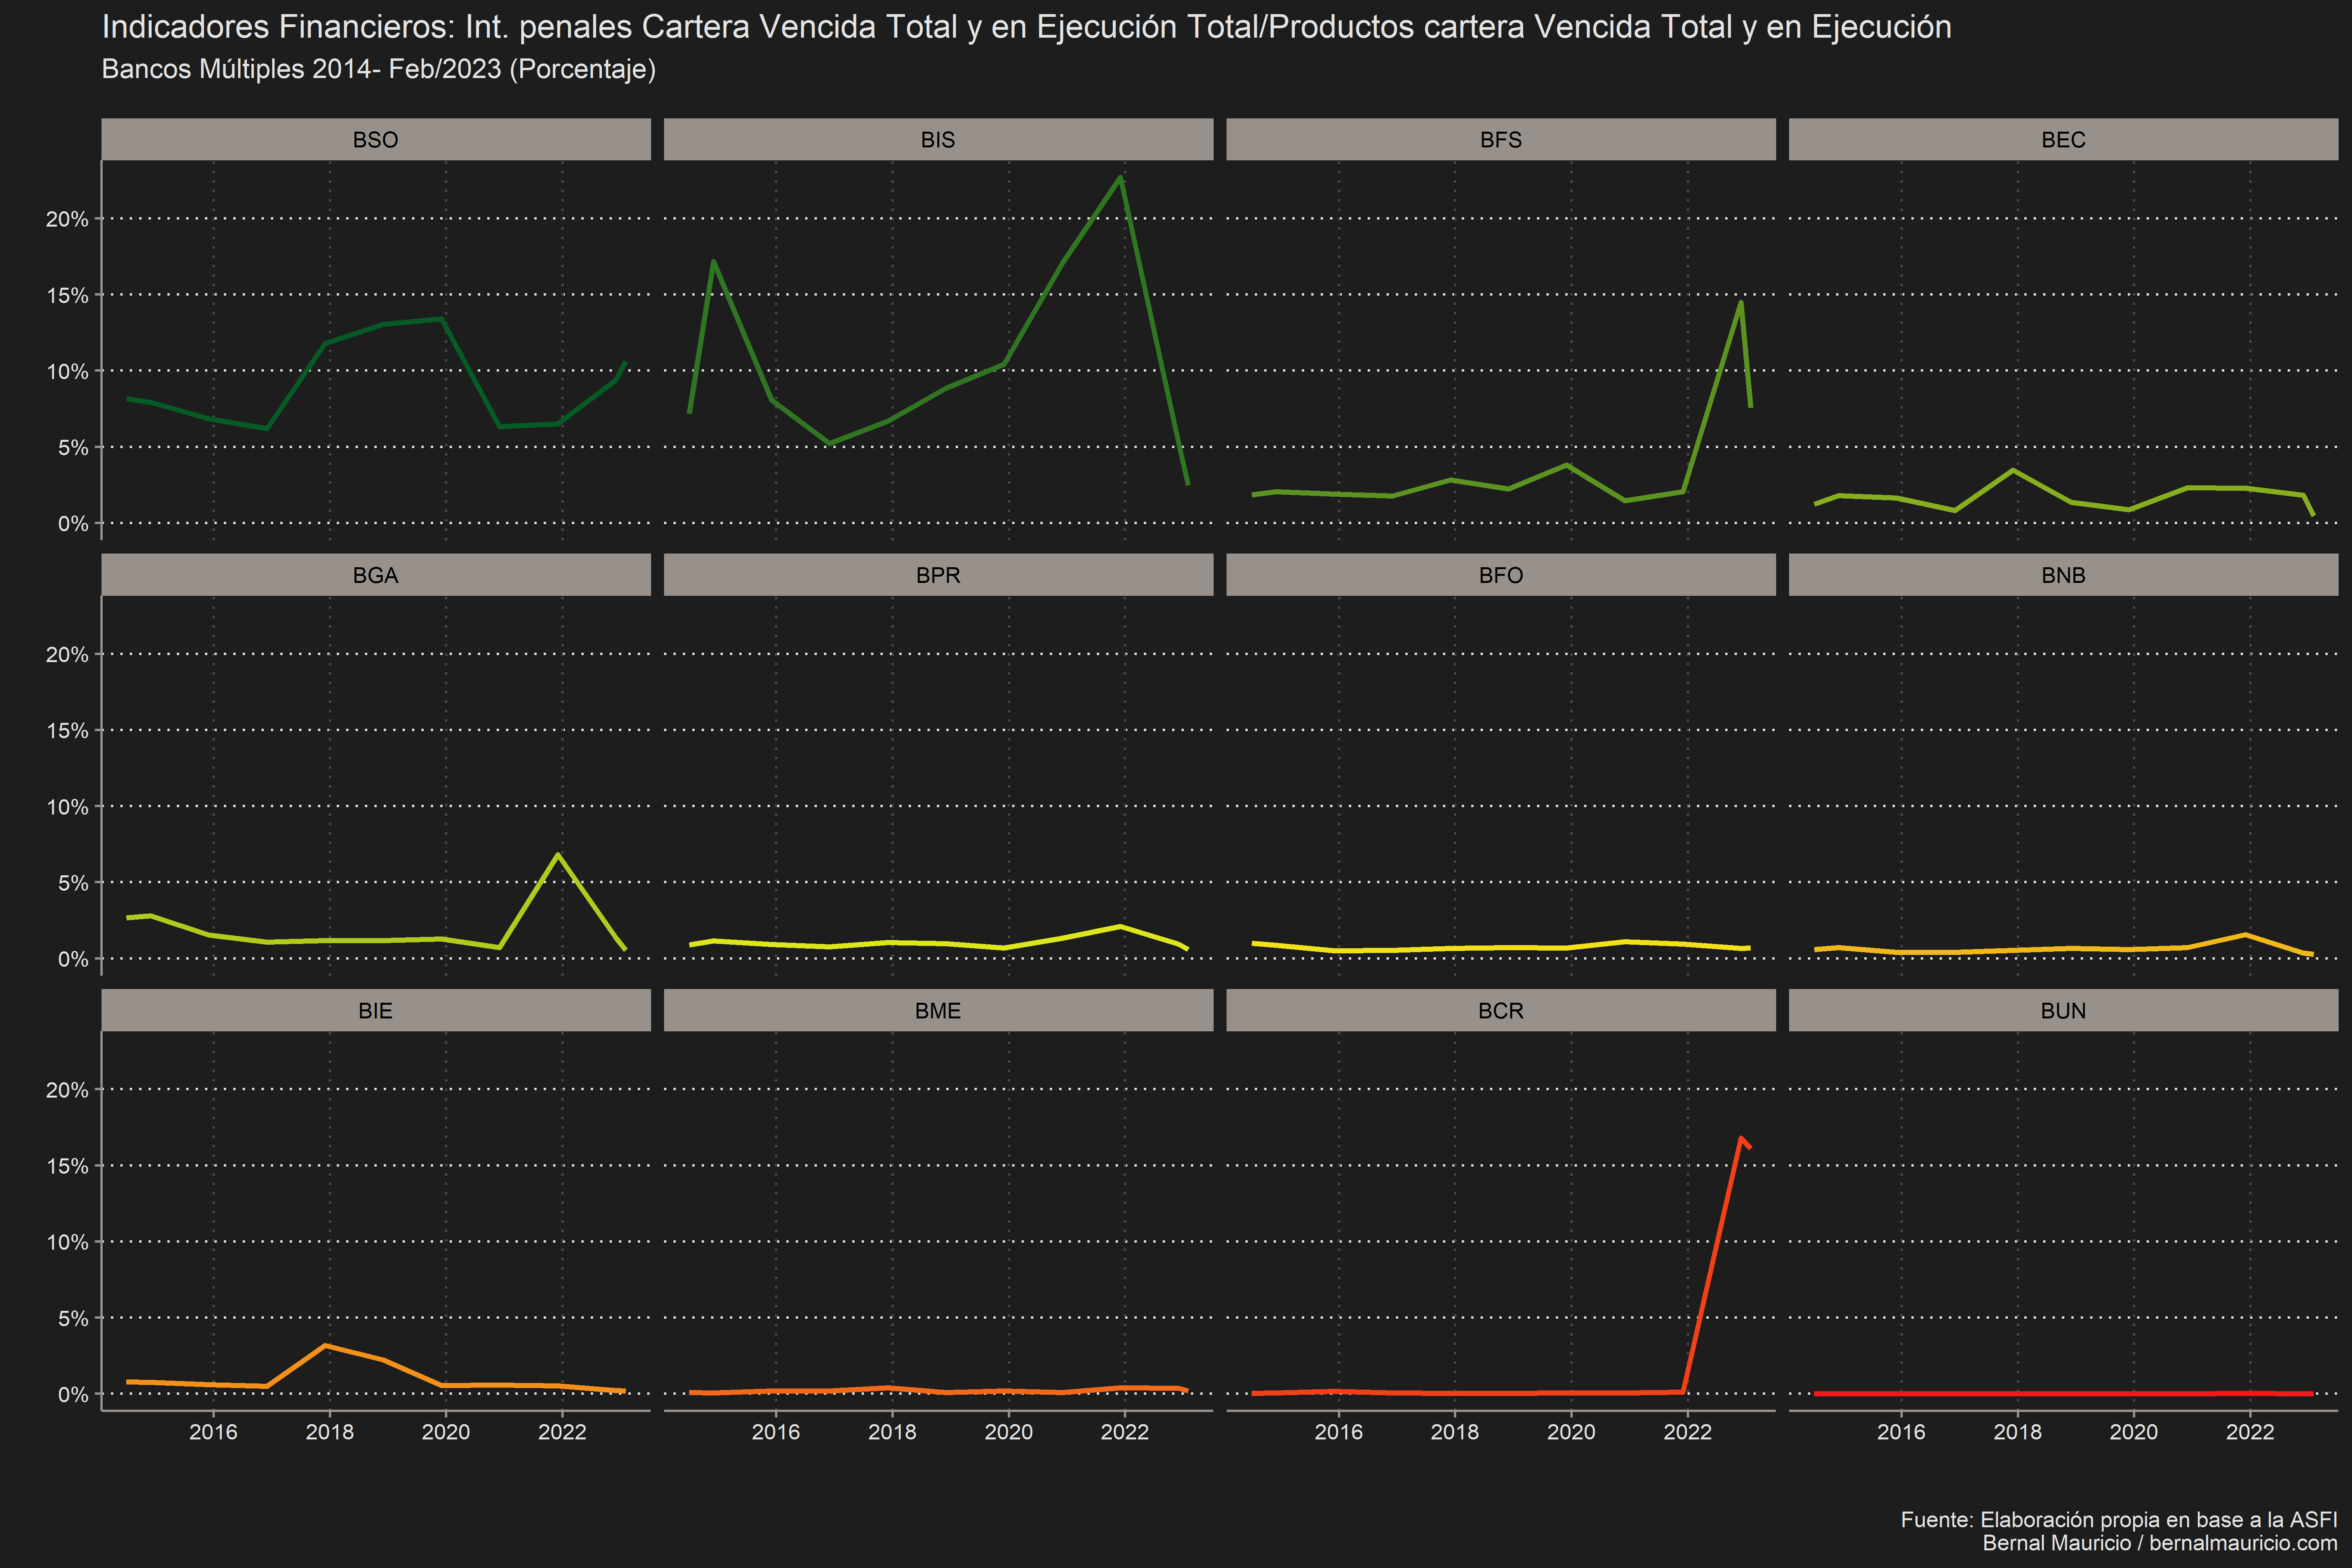The image size is (2352, 1568).
Task: Click '2016' under the BUN chart
Action: point(1901,1432)
